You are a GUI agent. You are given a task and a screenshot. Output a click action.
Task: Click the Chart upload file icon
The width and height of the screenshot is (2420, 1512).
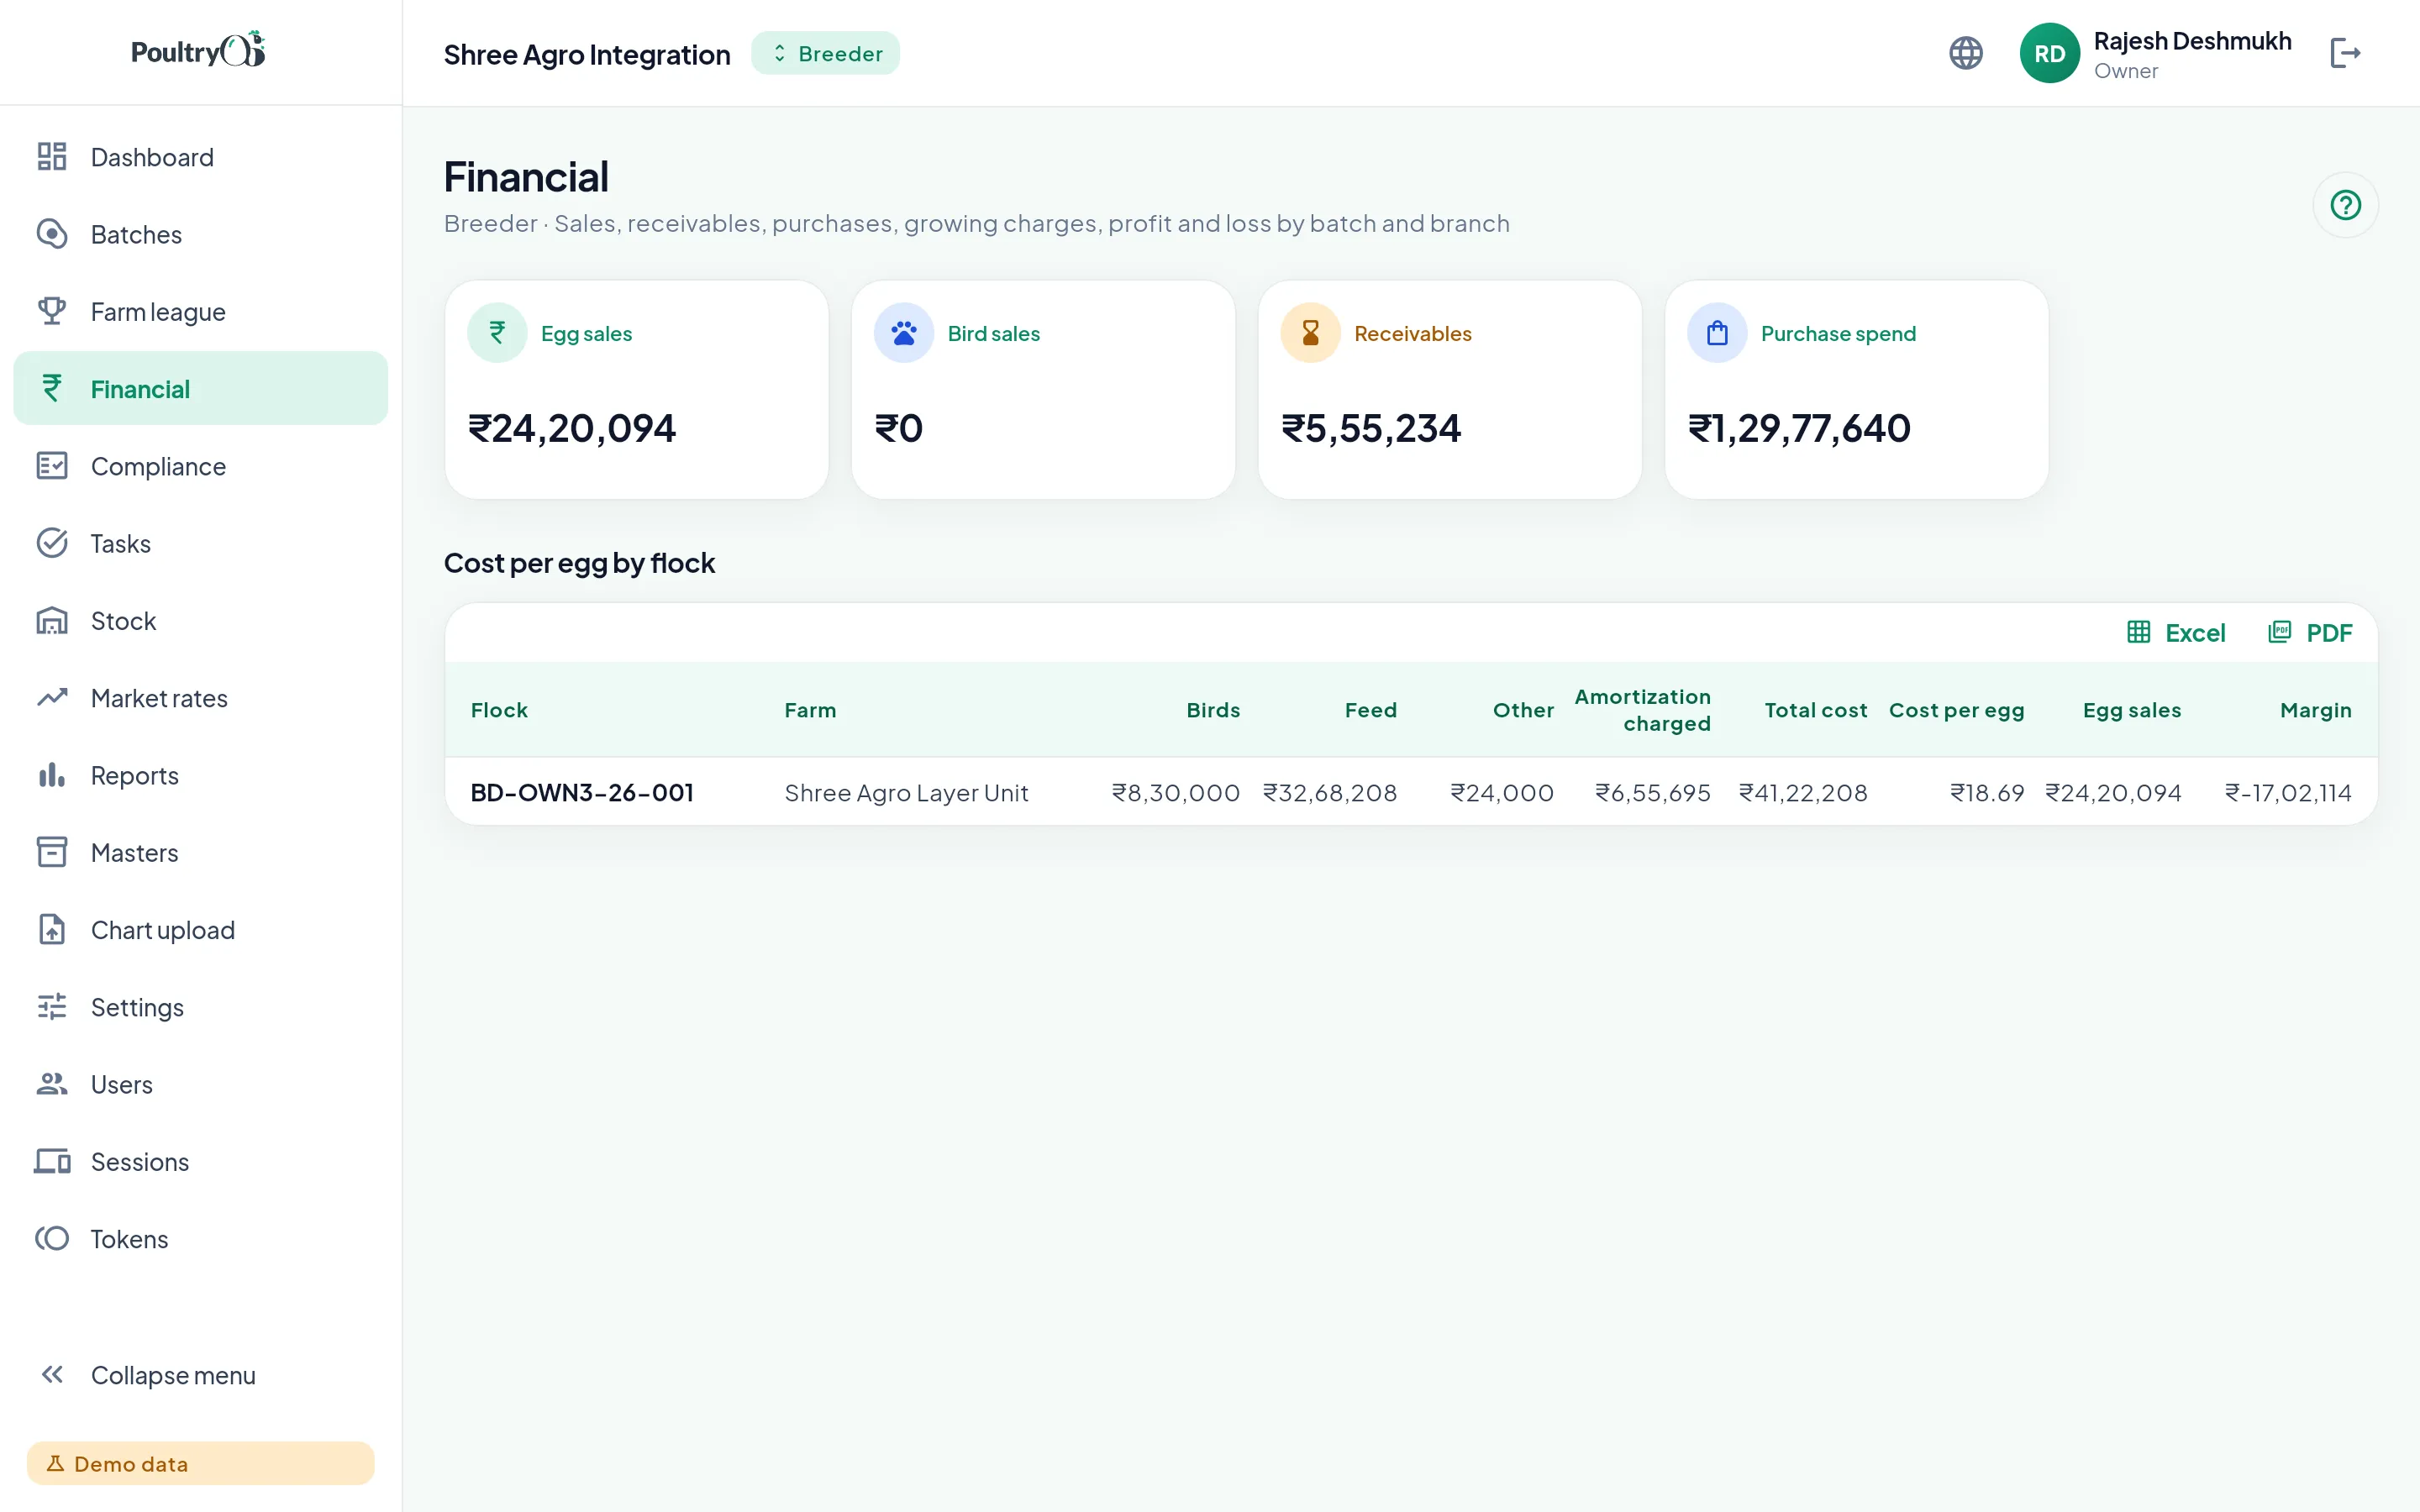pos(52,929)
